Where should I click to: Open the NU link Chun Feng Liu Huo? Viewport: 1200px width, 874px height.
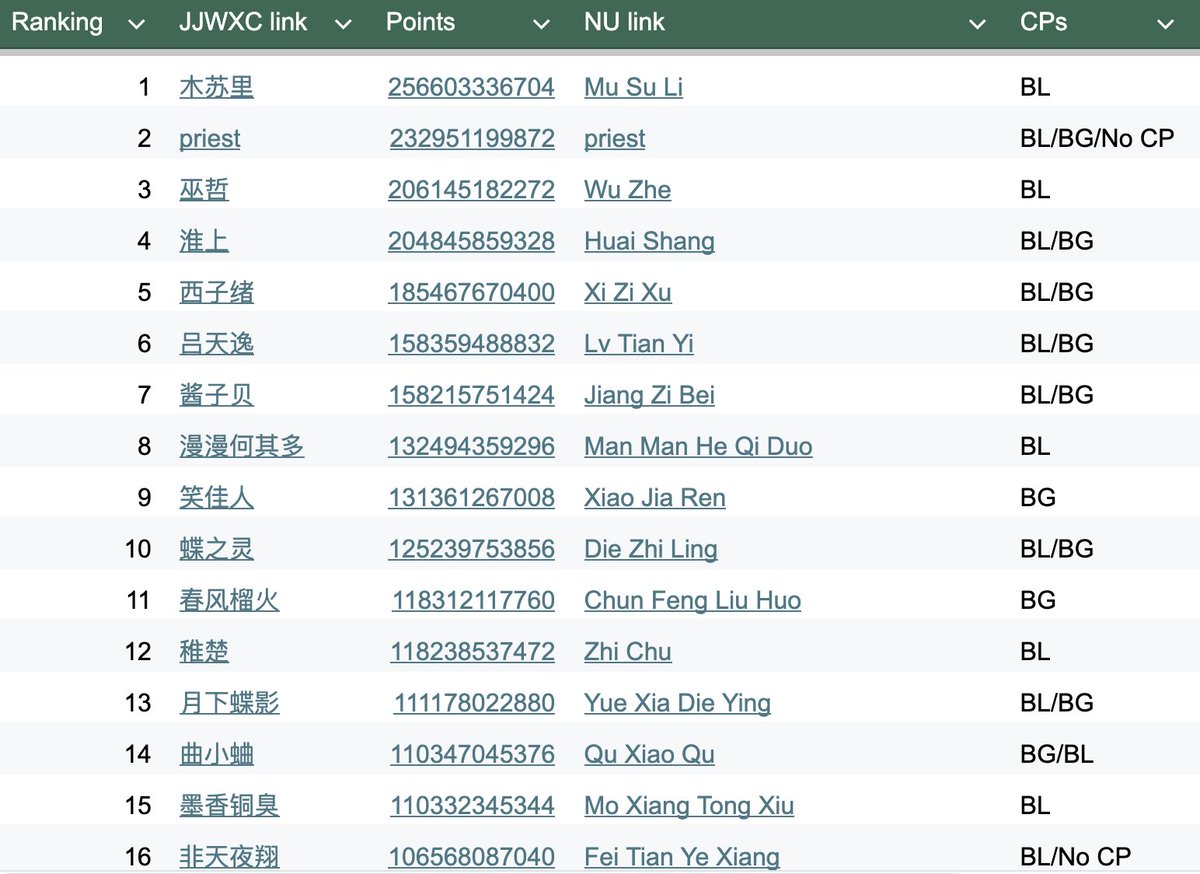tap(693, 600)
